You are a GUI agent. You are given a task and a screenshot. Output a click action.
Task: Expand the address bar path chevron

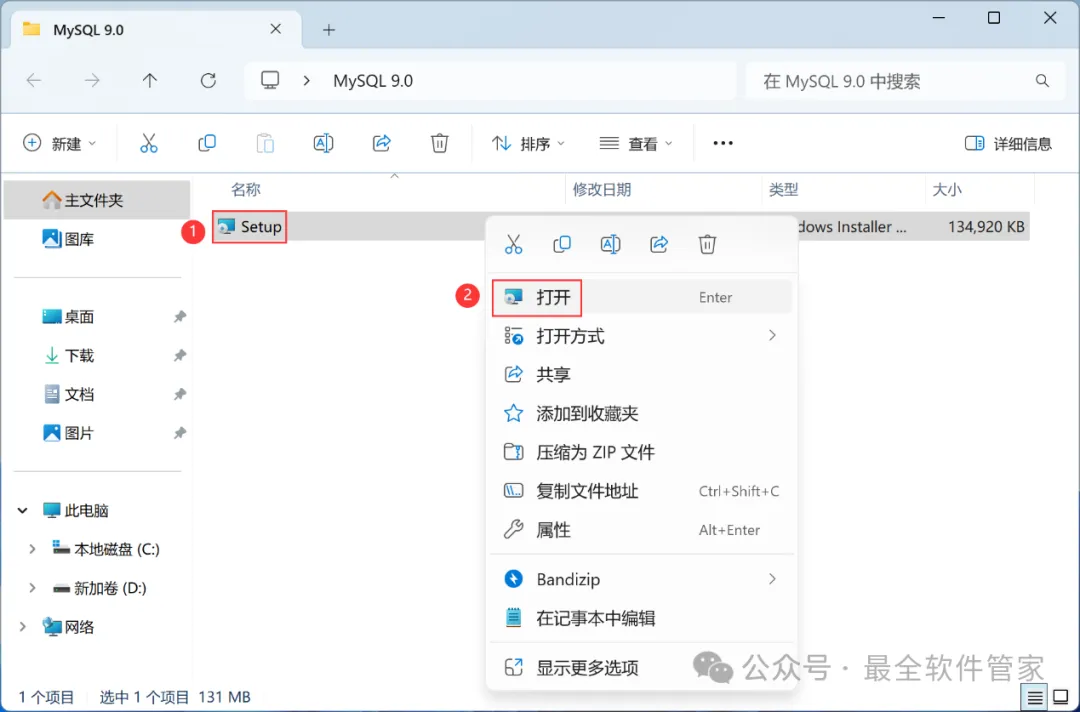tap(307, 81)
